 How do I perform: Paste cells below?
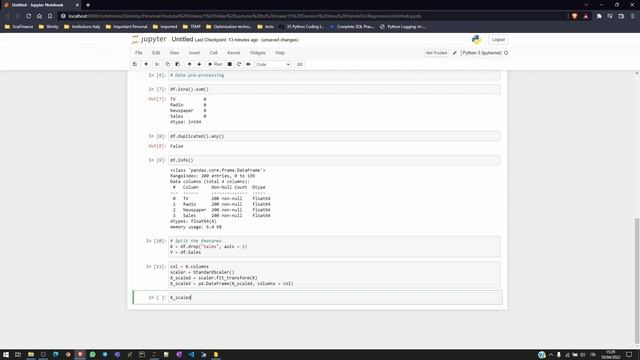tap(178, 64)
